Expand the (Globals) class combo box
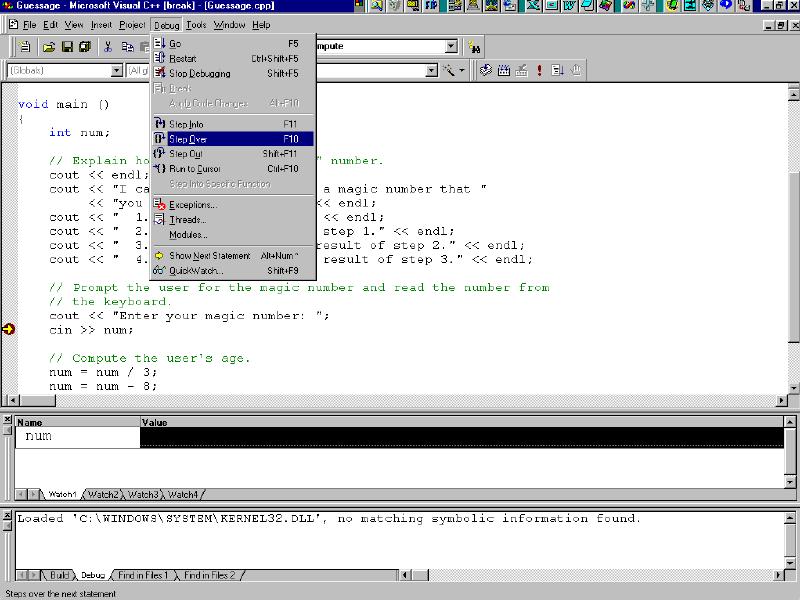 coord(117,70)
